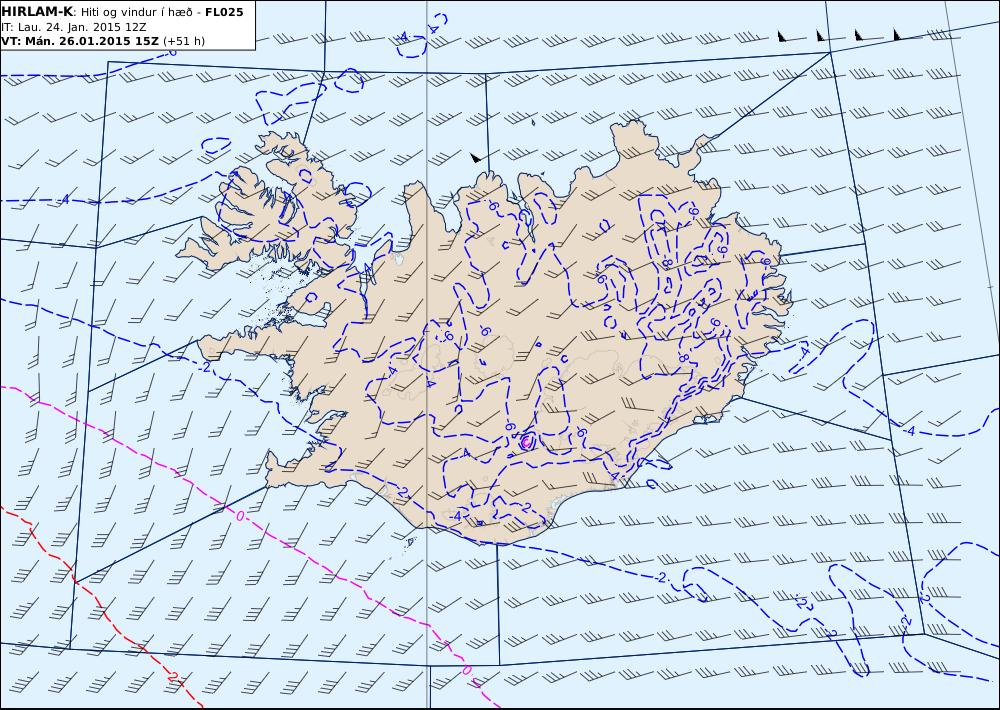Click the initial time line 'IT: Lau. 24. Jan. 2015 12Z'
The height and width of the screenshot is (710, 1000).
pyautogui.click(x=74, y=27)
